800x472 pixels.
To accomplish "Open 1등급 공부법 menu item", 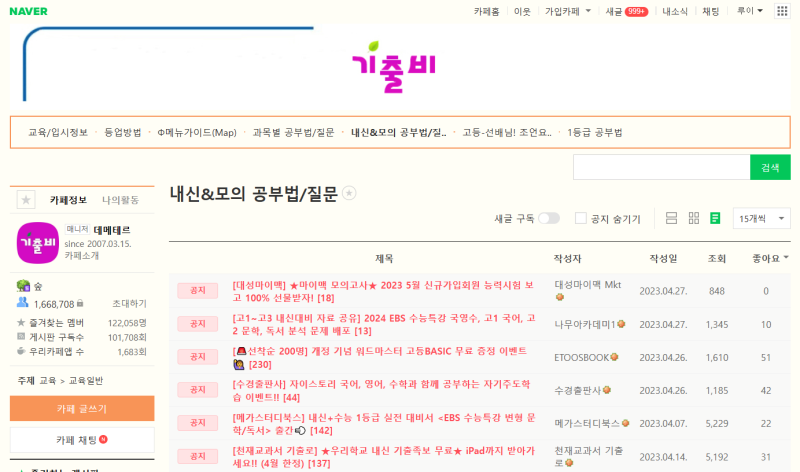I will coord(594,133).
